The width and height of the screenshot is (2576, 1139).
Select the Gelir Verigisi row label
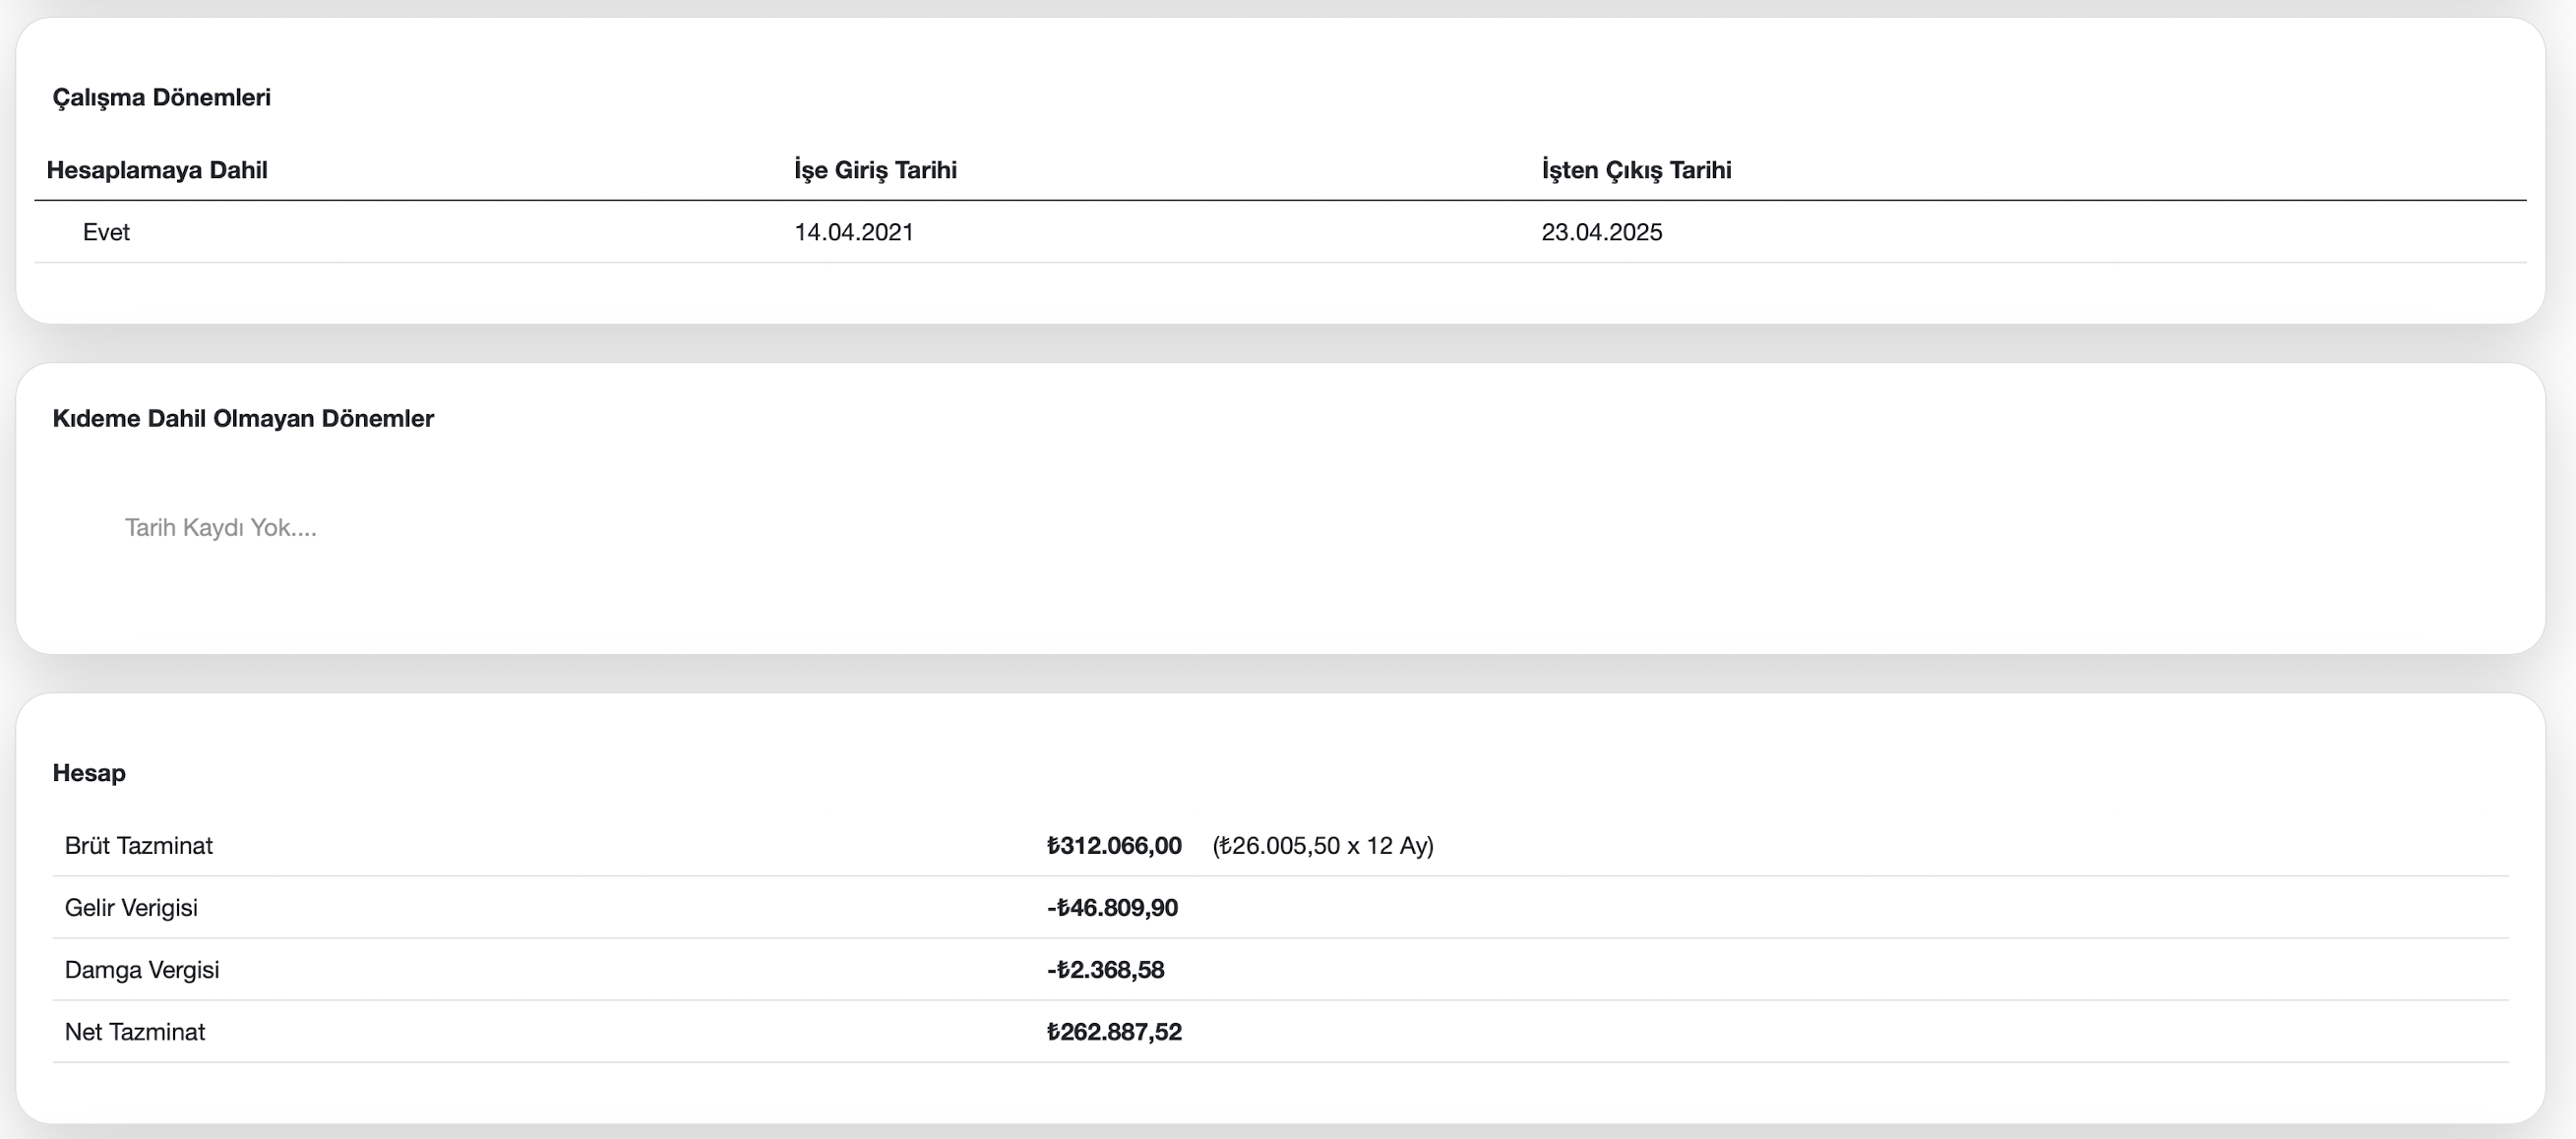click(x=131, y=907)
